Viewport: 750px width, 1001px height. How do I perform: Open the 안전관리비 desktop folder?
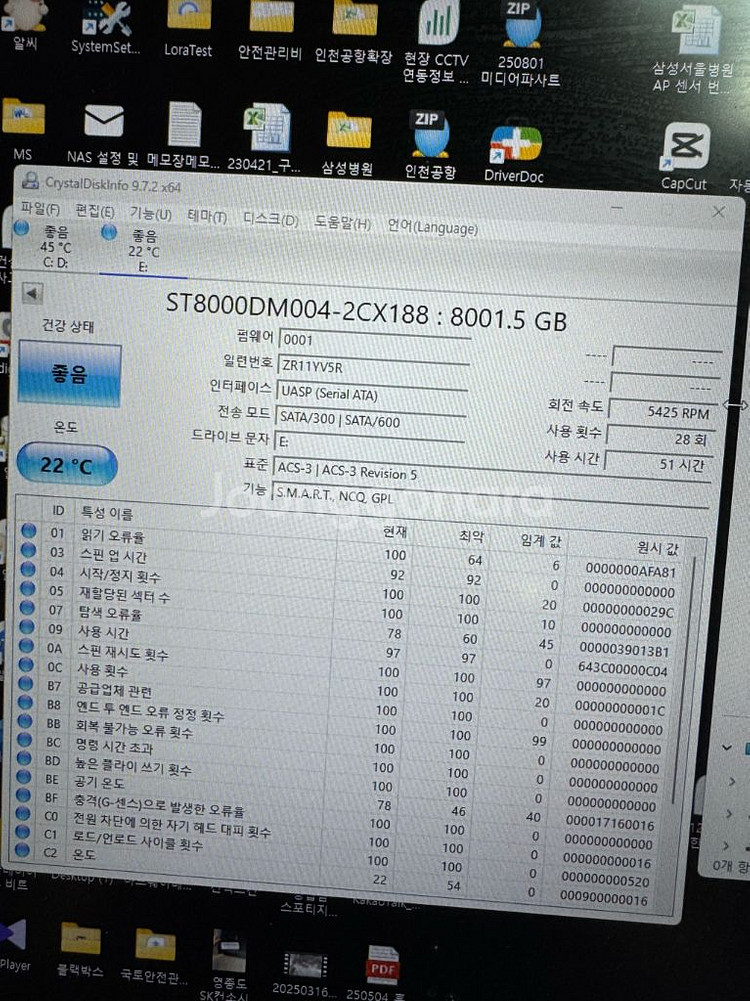pyautogui.click(x=269, y=32)
